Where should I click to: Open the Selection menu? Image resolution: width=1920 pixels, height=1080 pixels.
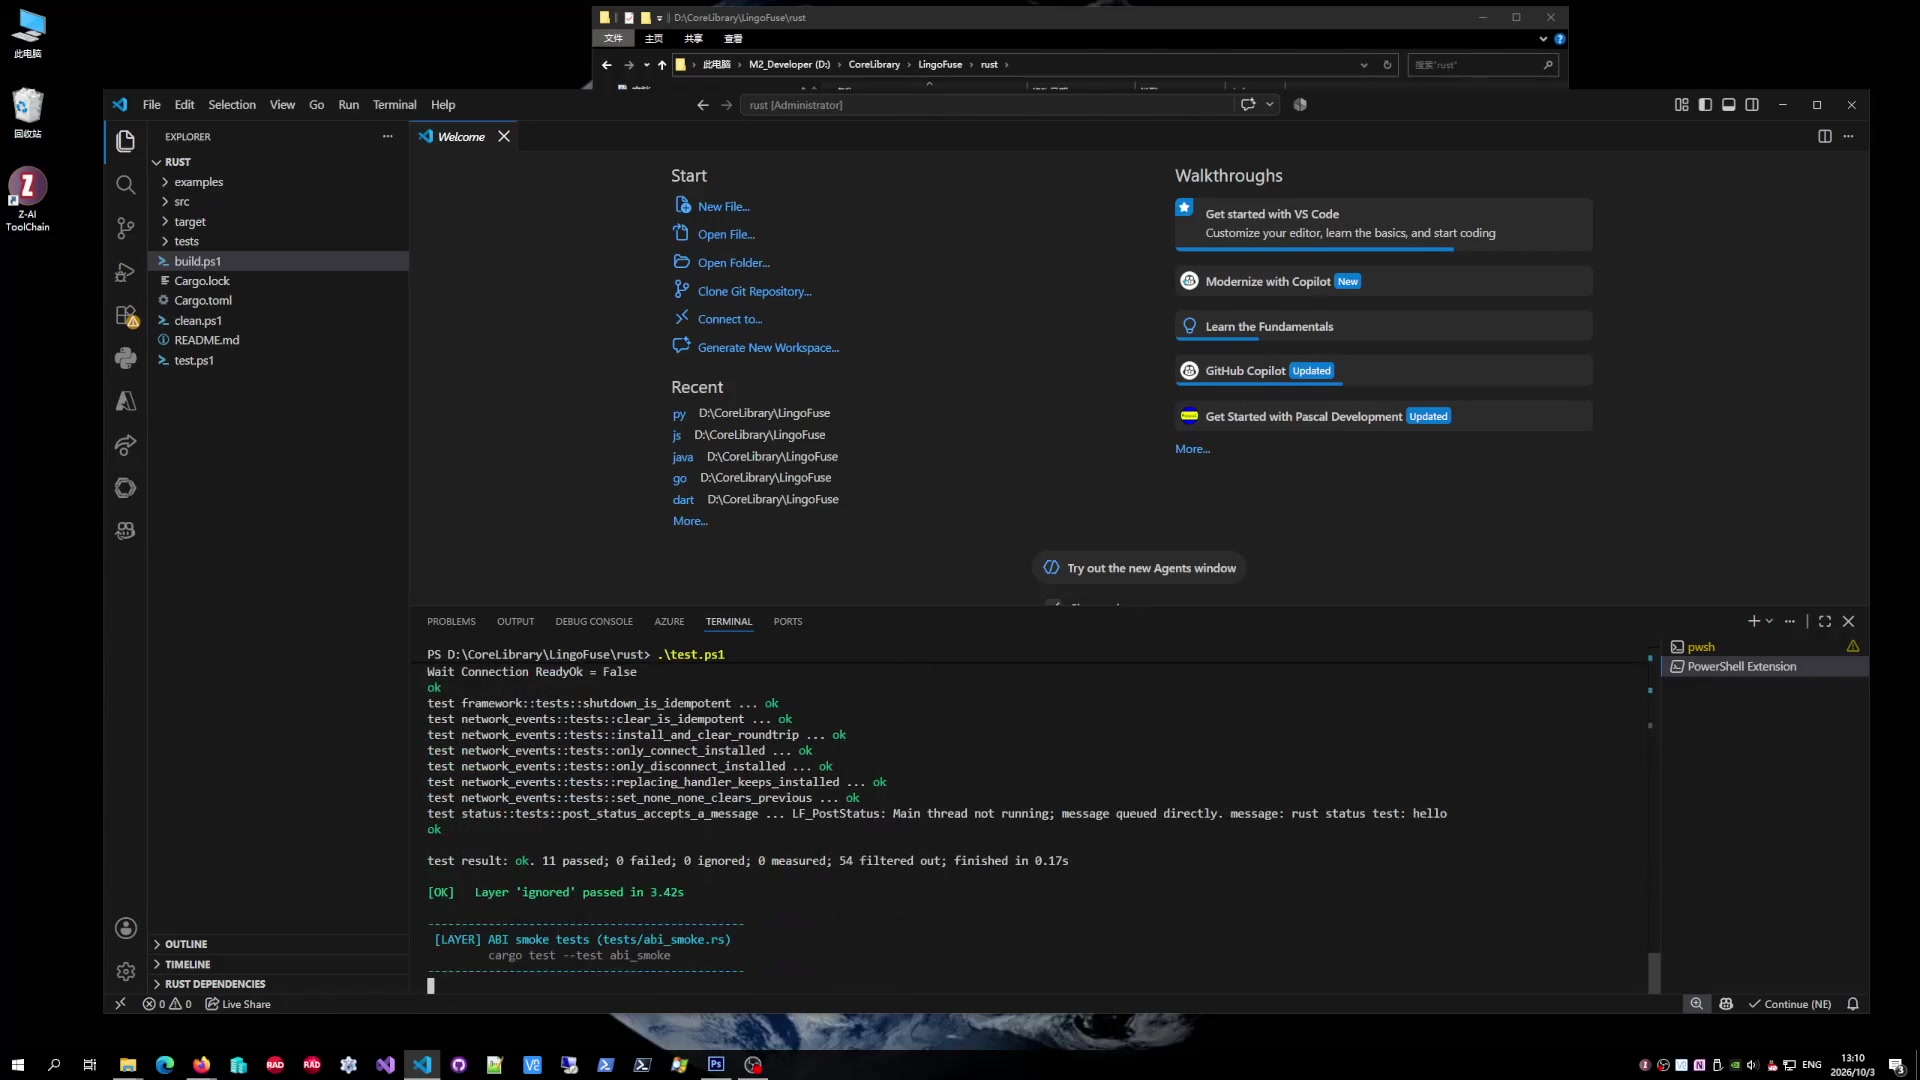point(232,104)
